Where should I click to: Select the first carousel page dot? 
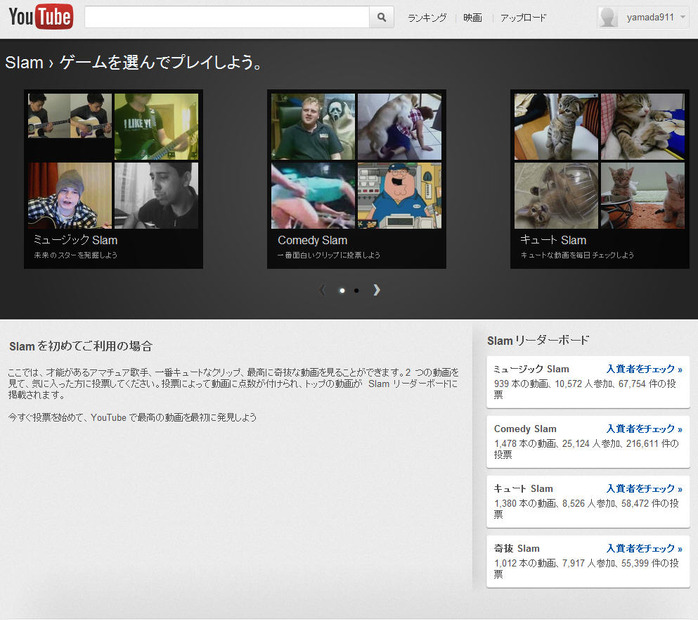342,291
